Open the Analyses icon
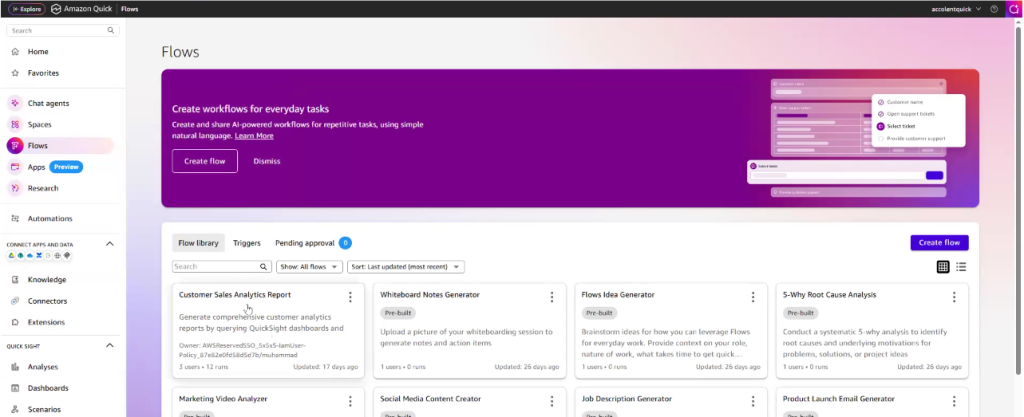1024x417 pixels. pyautogui.click(x=15, y=367)
